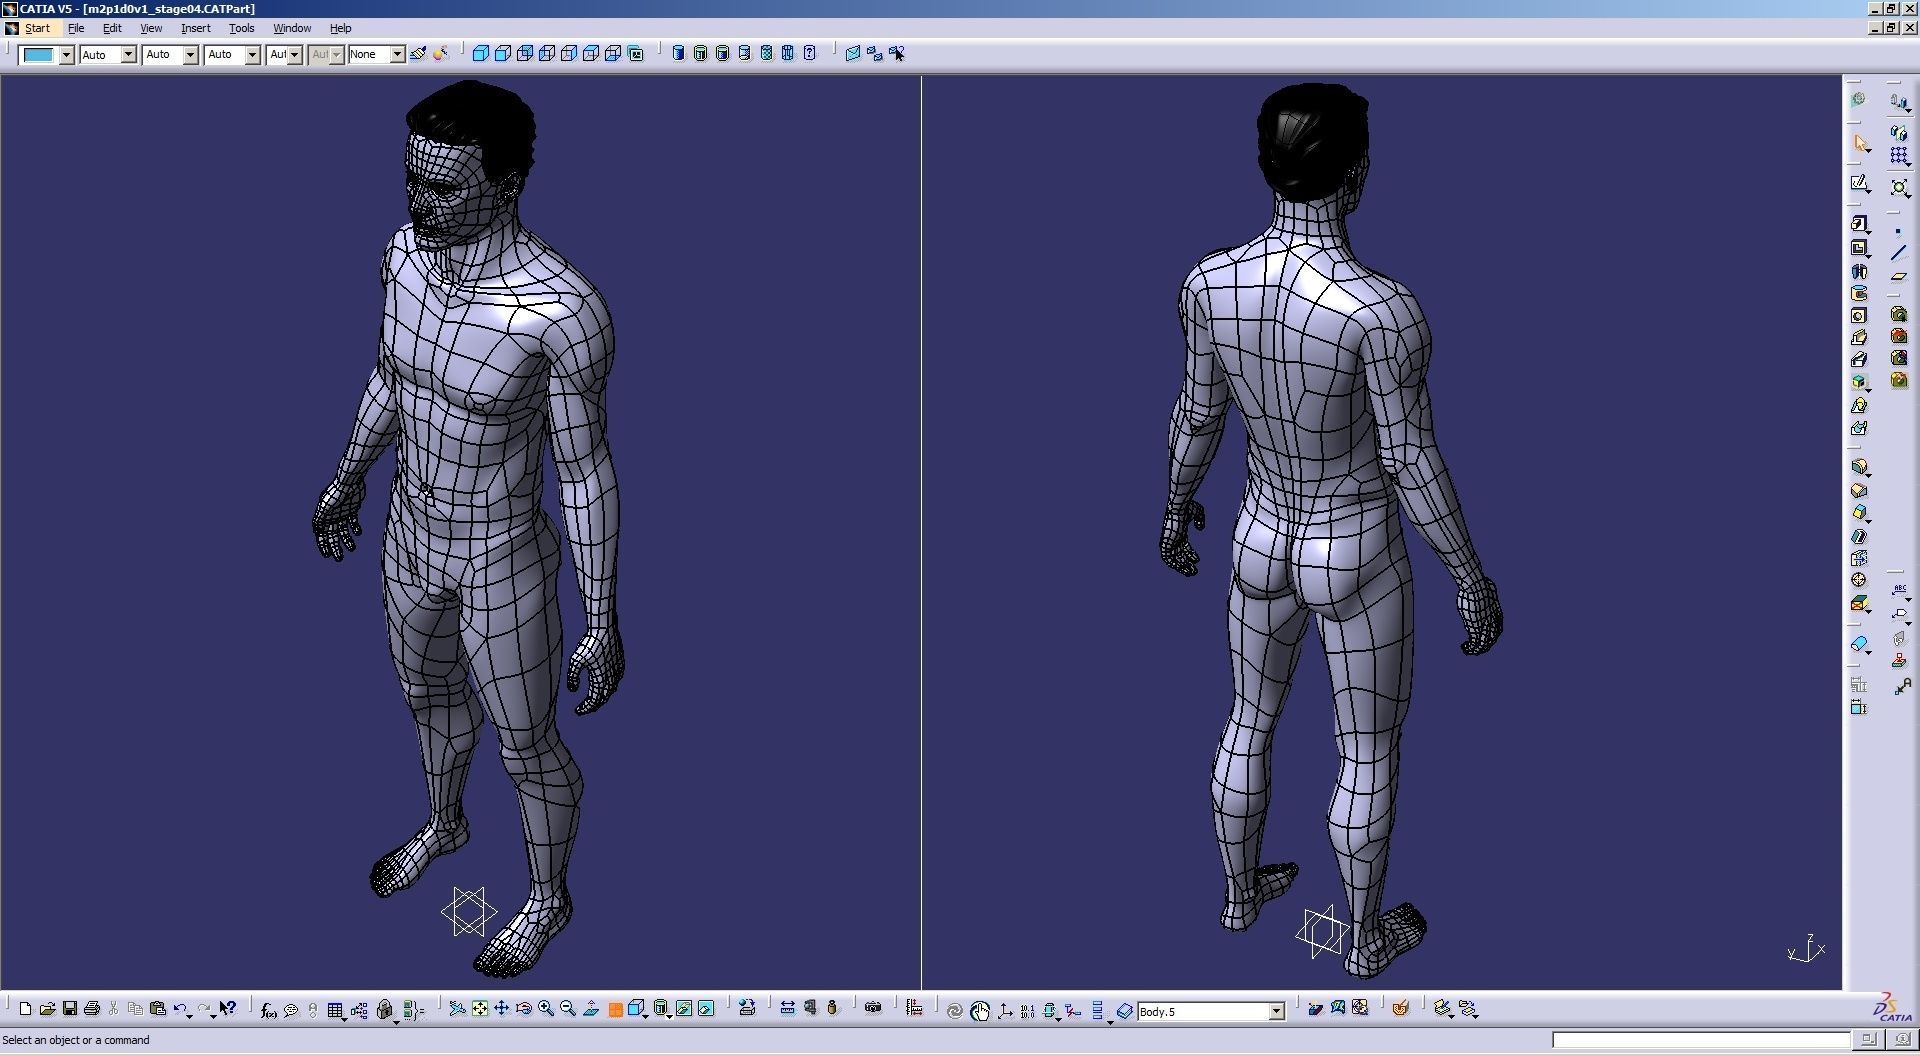Click the Select arrow tool in right toolbar
Screen dimensions: 1920x1056
1860,144
